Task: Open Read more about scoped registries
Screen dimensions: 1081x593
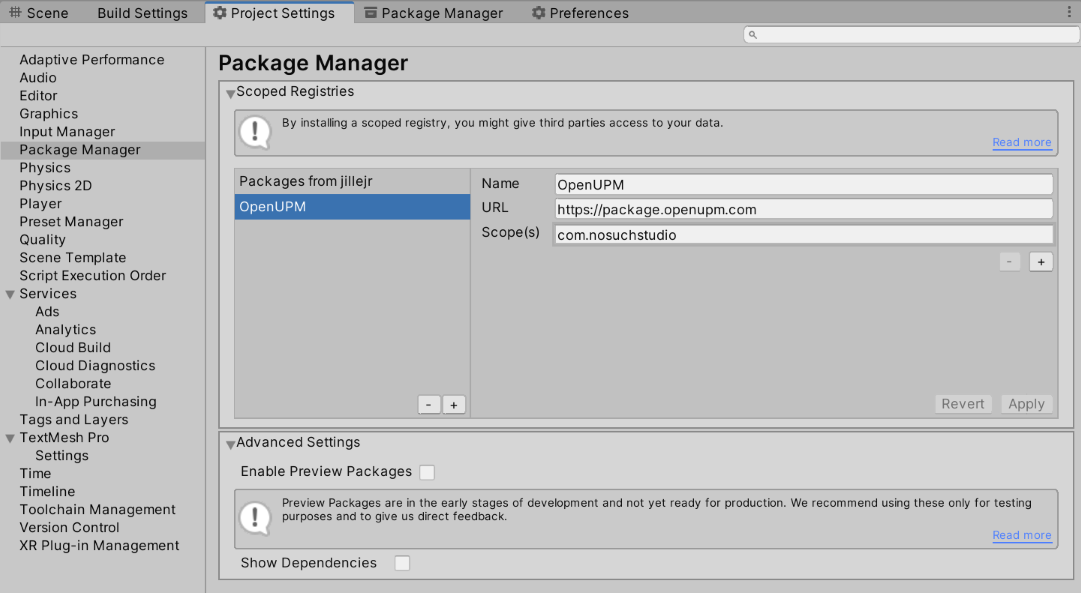Action: (1021, 142)
